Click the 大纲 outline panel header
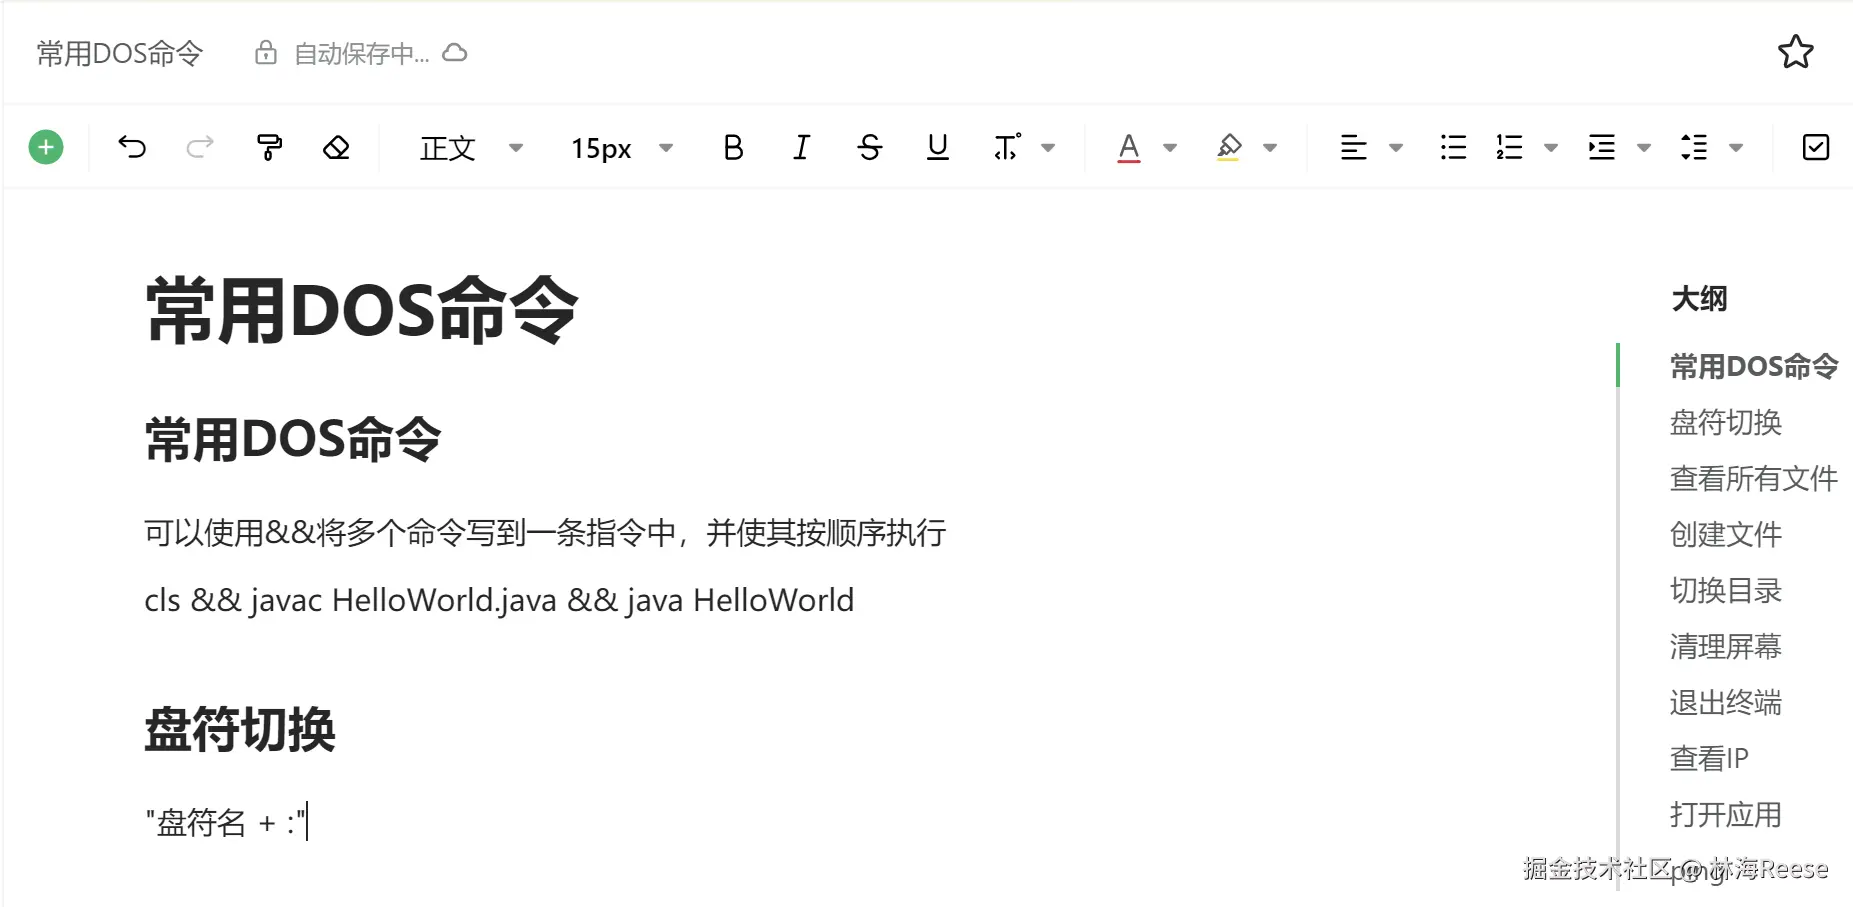 [1699, 298]
